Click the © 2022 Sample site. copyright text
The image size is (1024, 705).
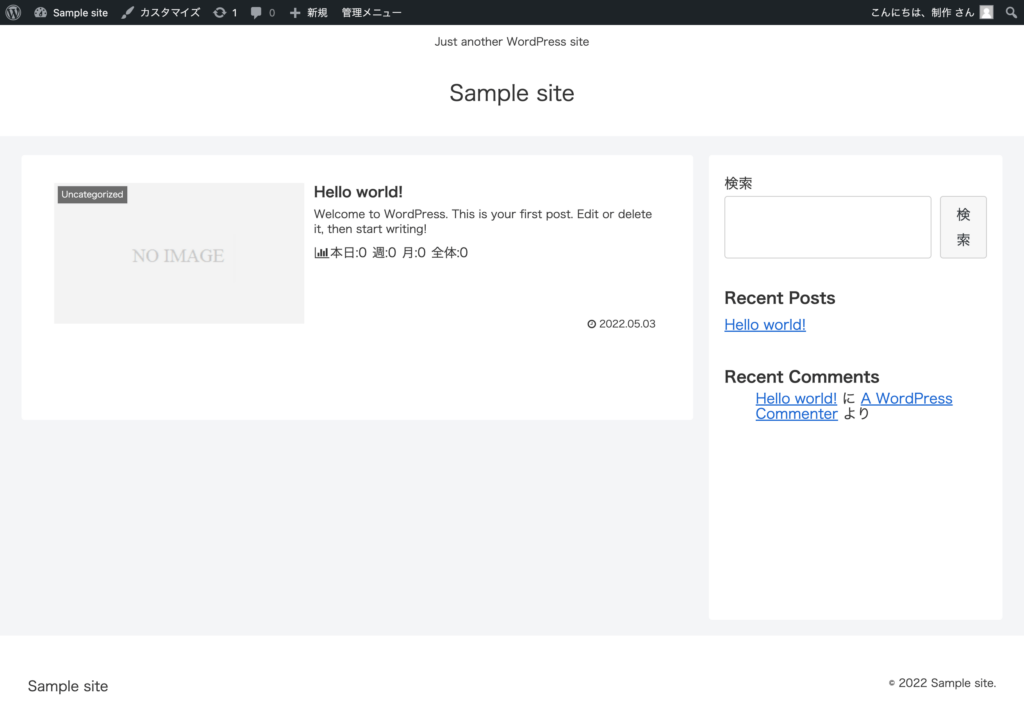pos(942,683)
